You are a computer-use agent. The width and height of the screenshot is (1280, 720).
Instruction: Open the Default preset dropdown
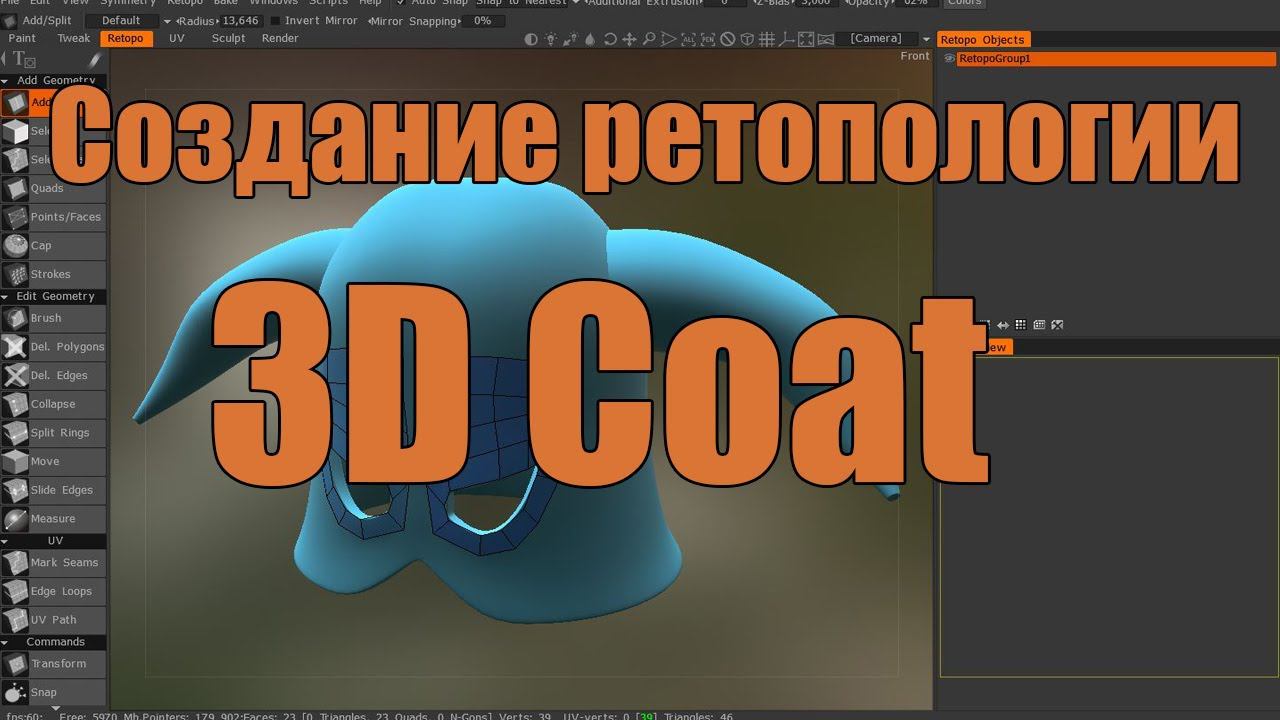(129, 20)
